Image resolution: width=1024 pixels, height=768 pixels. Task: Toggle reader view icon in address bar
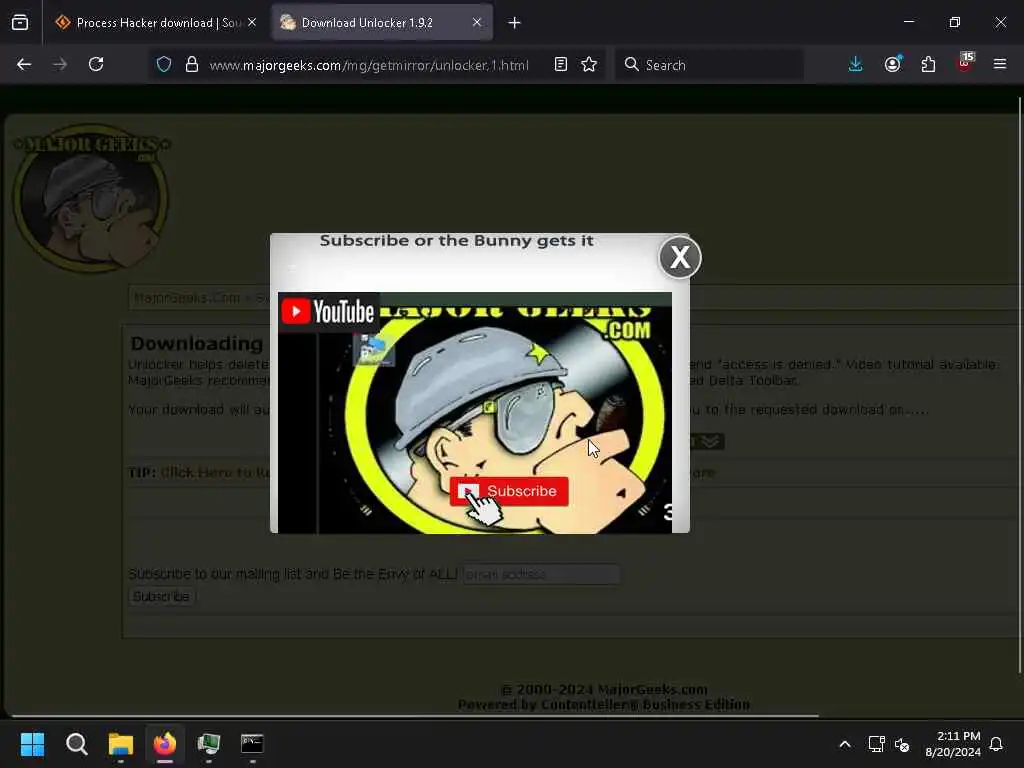coord(560,64)
